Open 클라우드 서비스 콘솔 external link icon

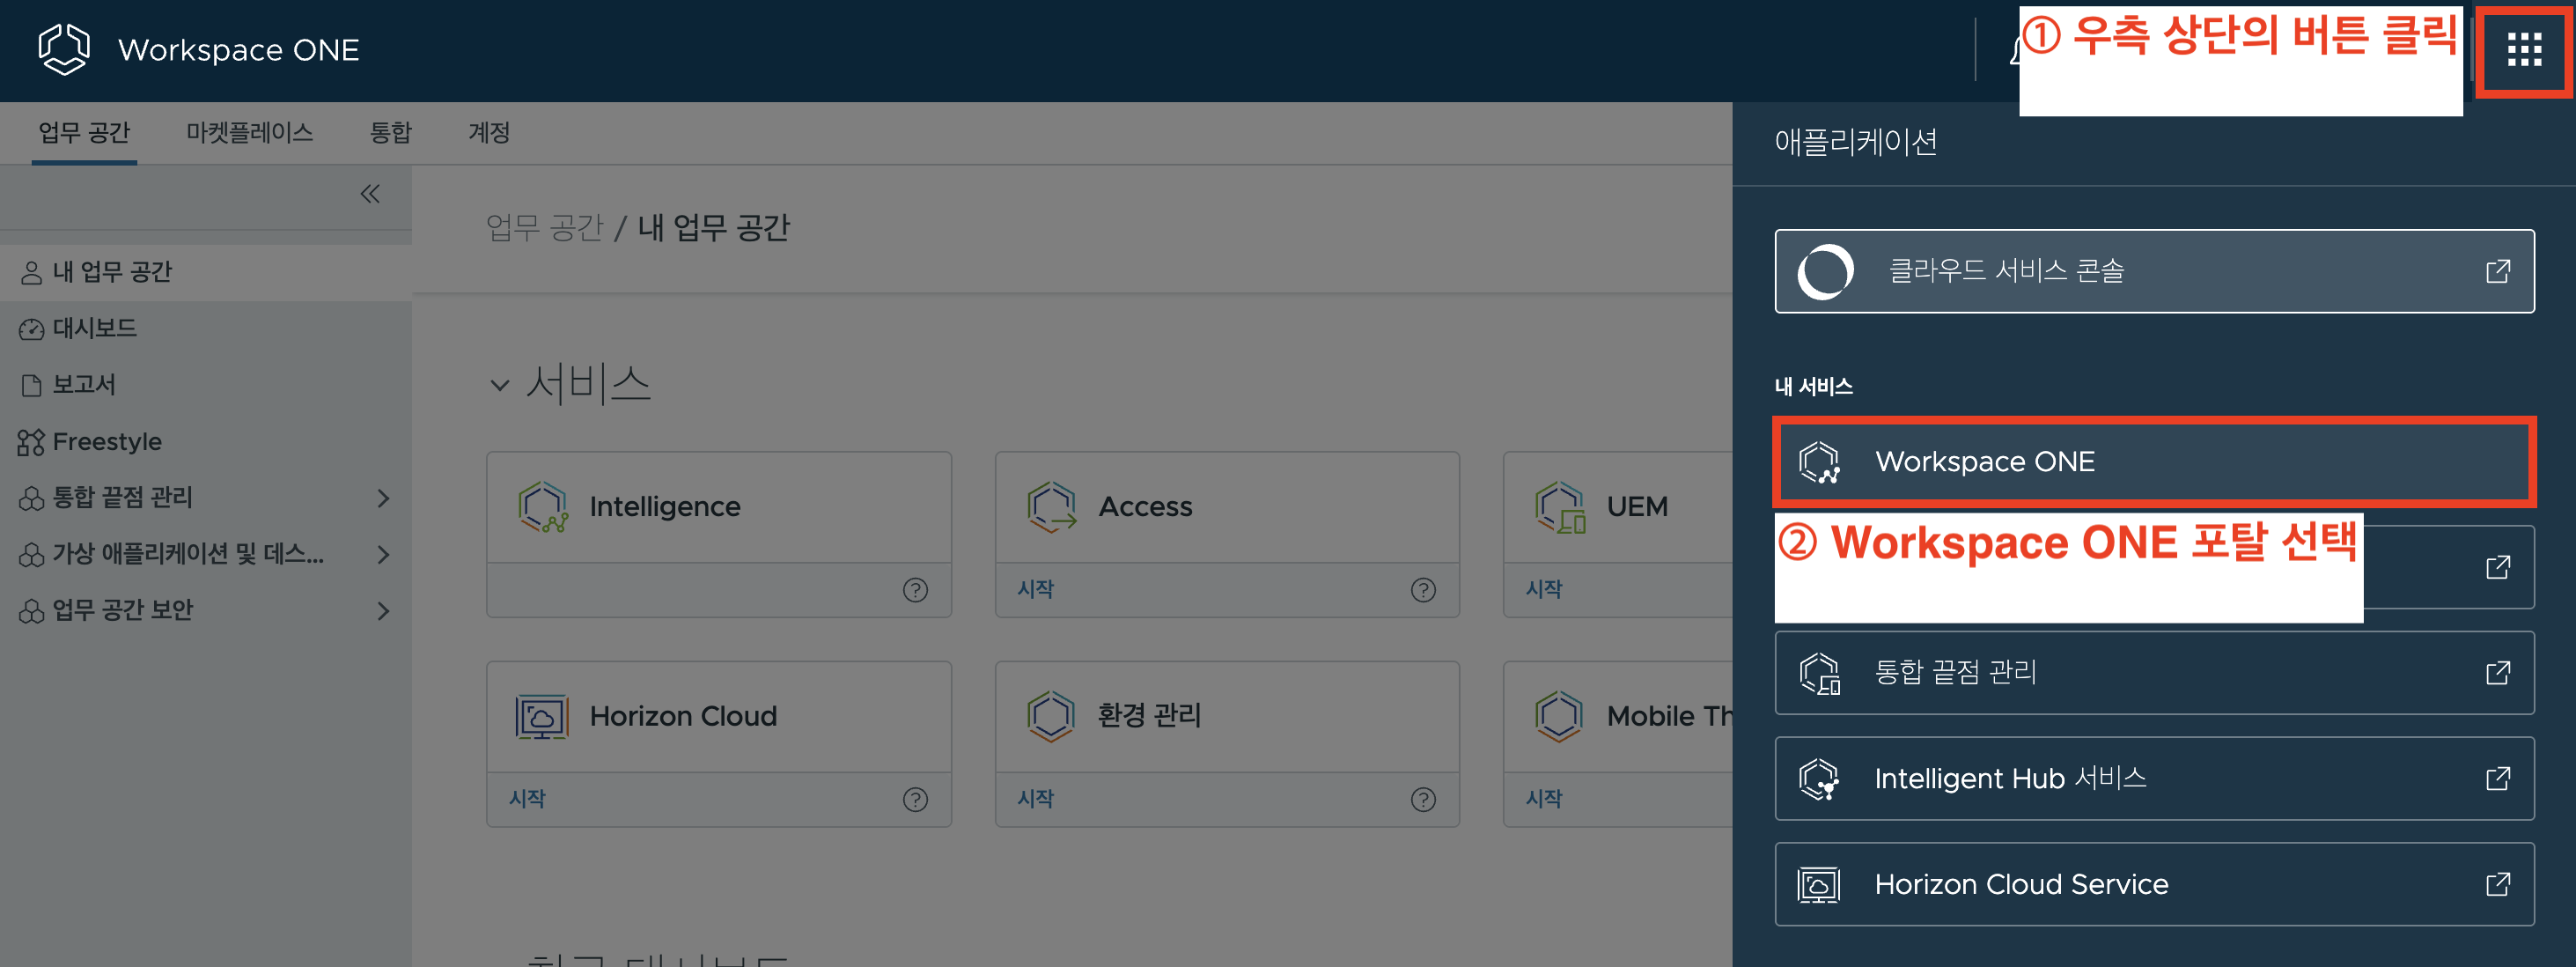point(2497,271)
